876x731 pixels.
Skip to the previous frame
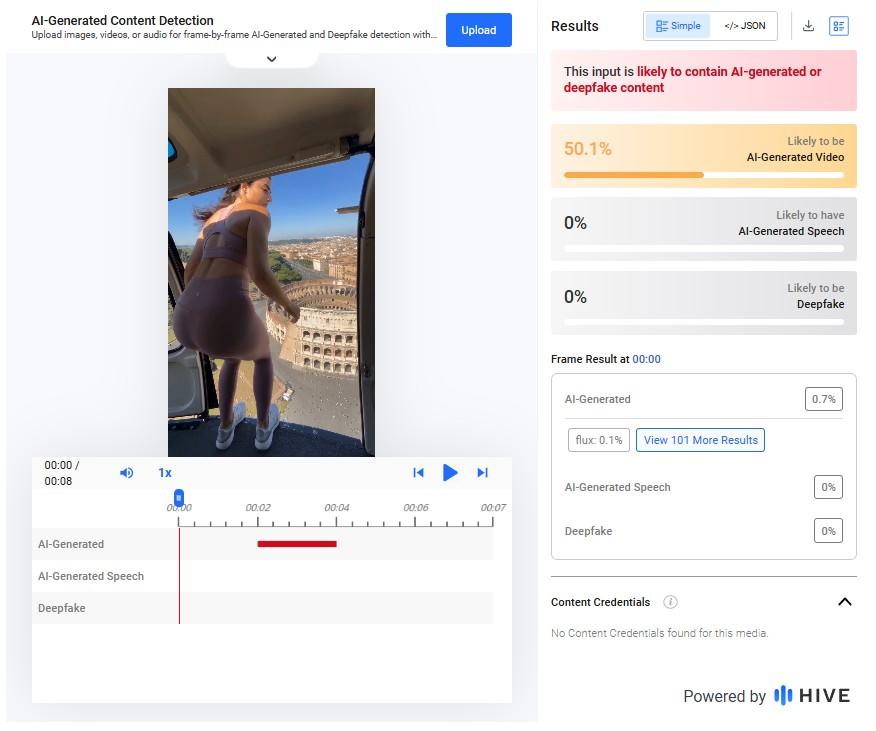(418, 473)
